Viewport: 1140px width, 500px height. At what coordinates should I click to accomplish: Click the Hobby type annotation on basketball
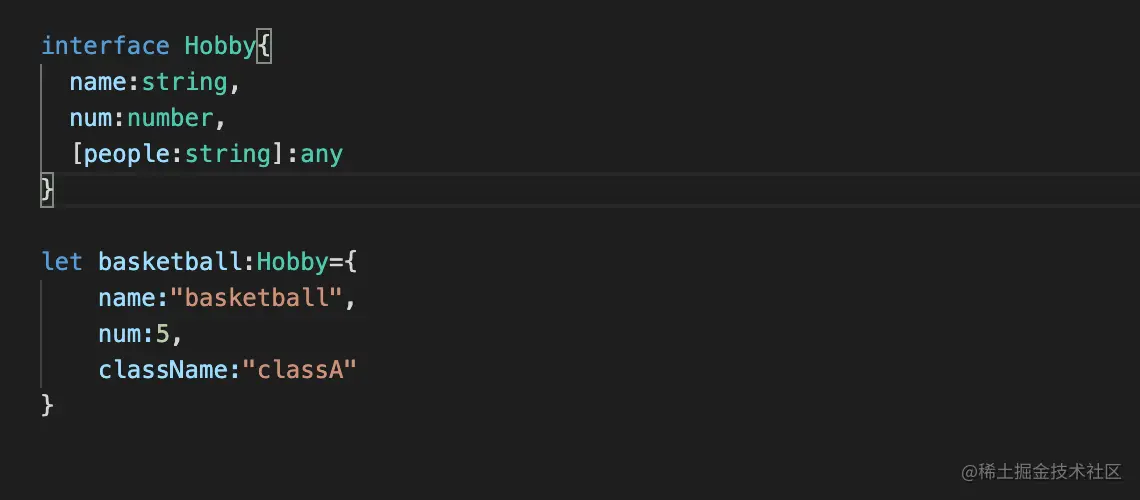click(292, 262)
